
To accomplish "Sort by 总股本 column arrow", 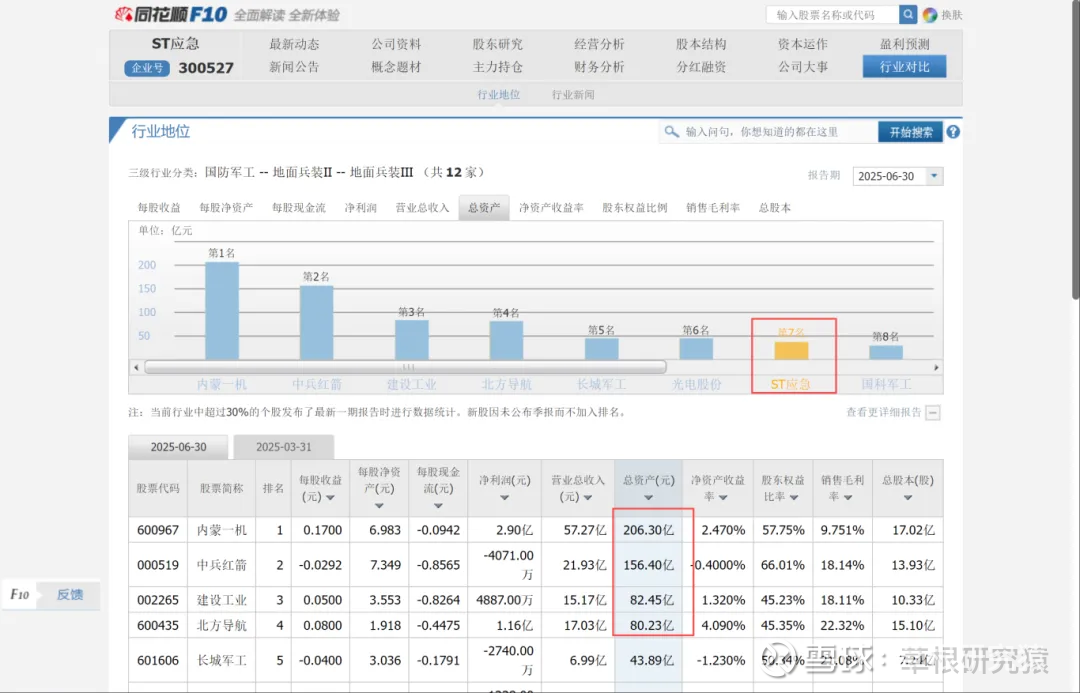I will pyautogui.click(x=908, y=498).
